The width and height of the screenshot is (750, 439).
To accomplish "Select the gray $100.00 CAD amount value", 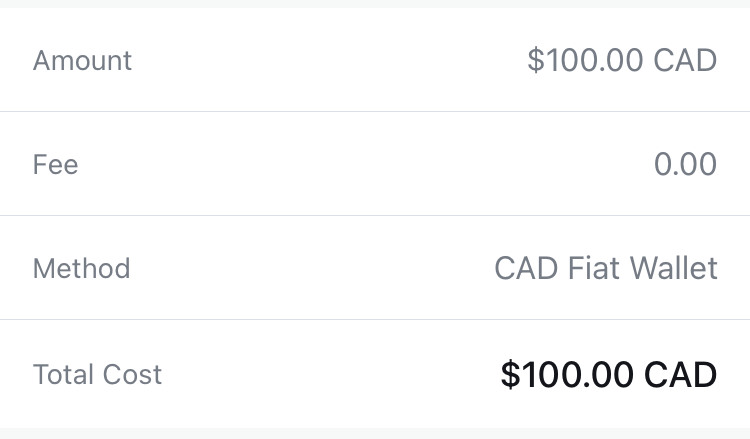I will [621, 60].
